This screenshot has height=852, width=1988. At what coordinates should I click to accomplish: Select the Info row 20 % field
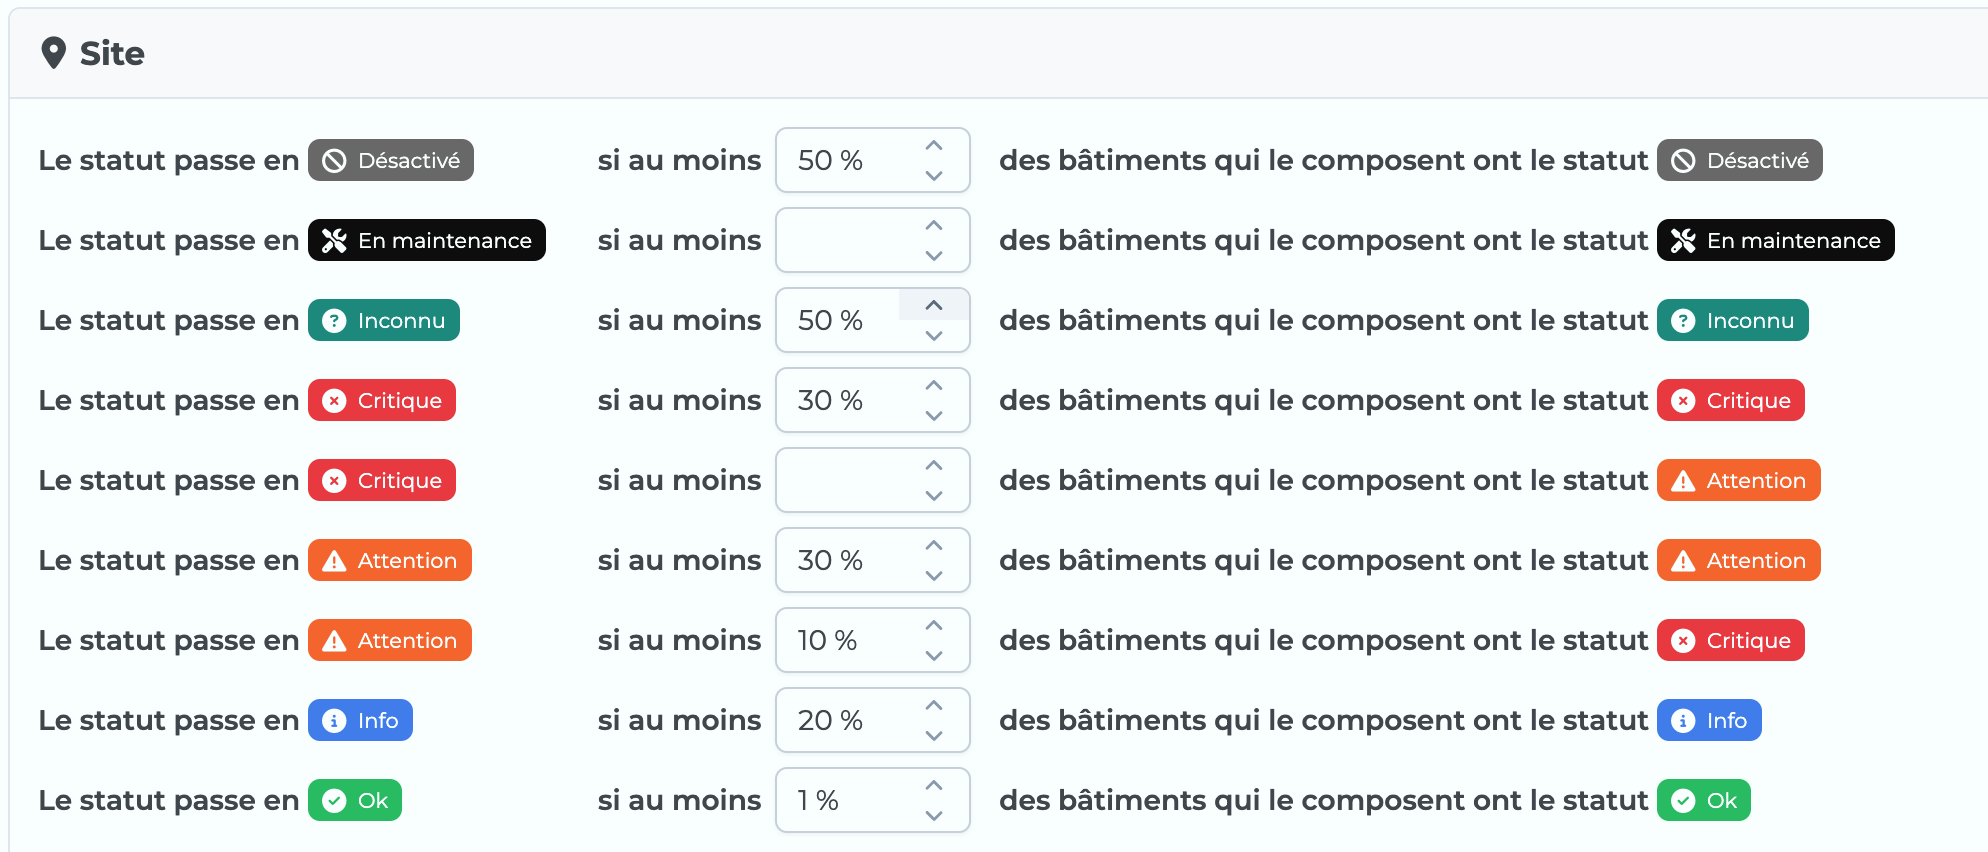[x=872, y=720]
